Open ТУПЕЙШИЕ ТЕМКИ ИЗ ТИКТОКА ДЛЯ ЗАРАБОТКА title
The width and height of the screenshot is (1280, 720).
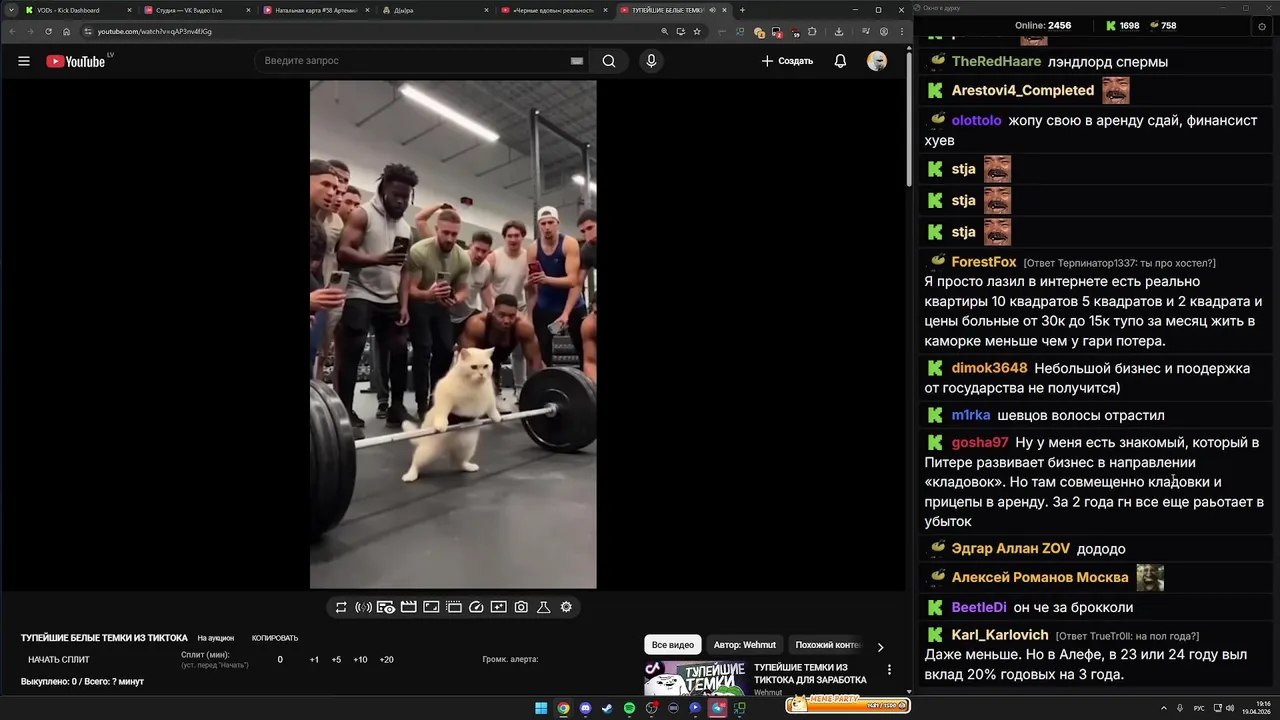[810, 673]
